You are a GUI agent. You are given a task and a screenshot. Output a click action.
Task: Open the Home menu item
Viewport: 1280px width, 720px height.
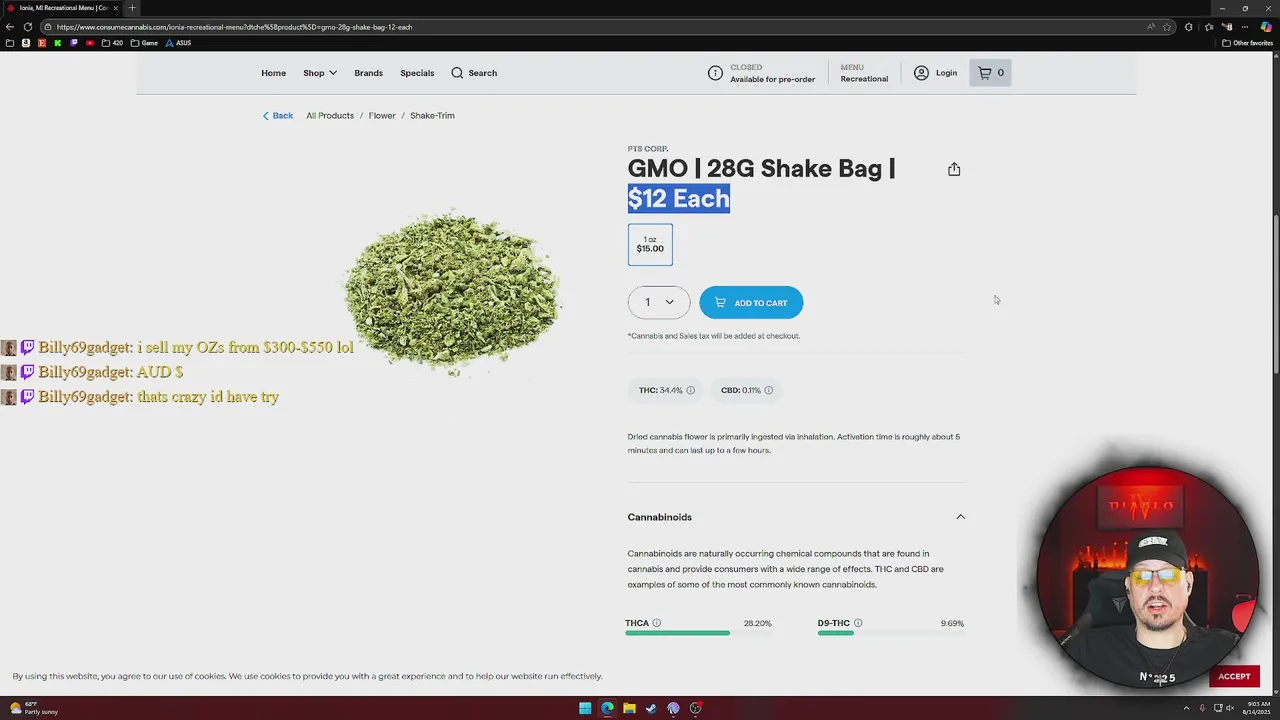pos(273,73)
